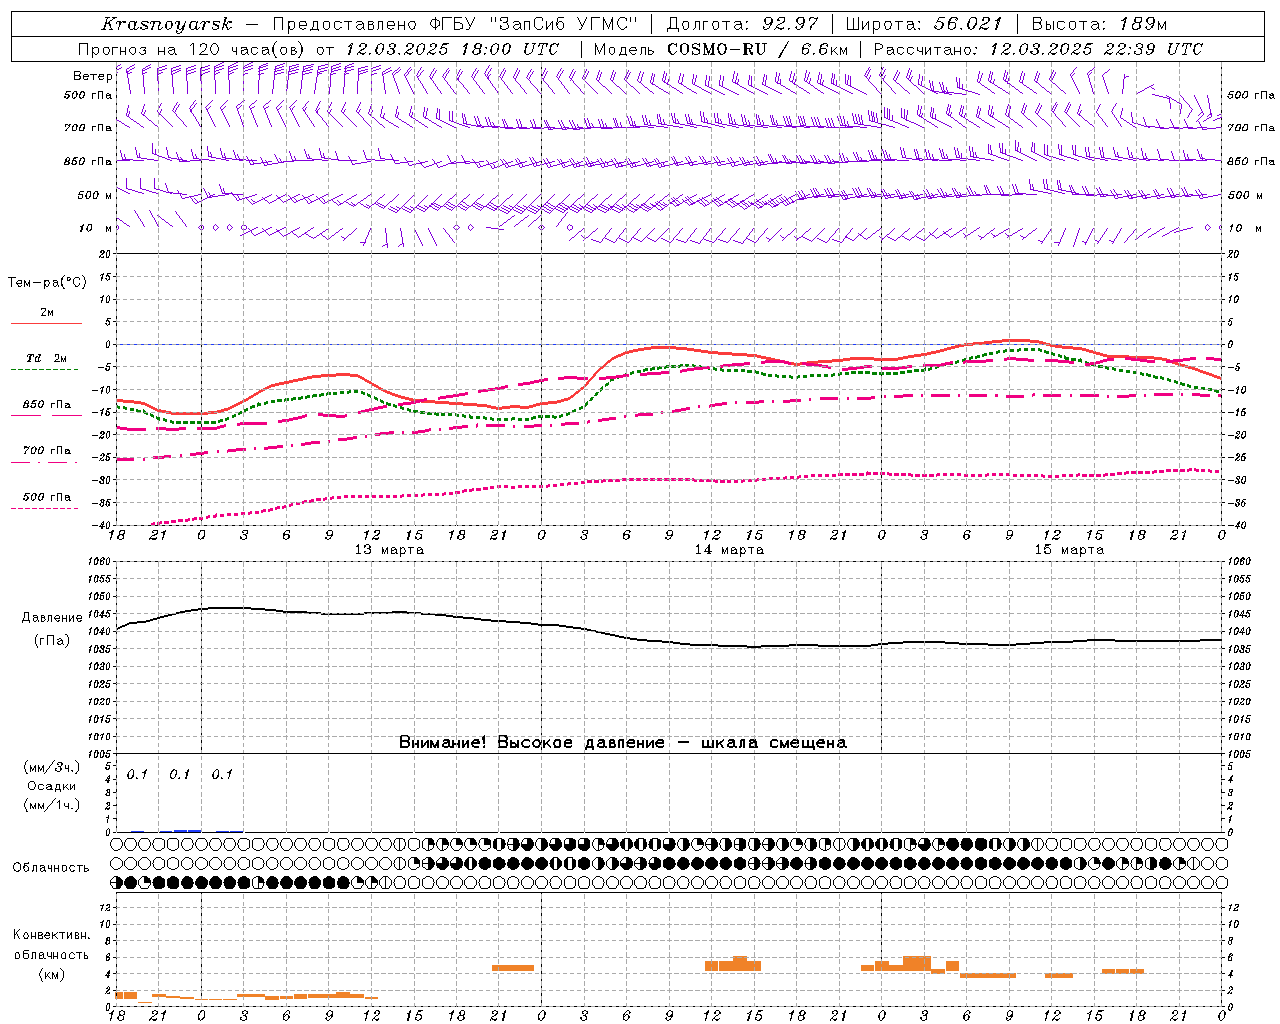This screenshot has height=1024, width=1280.
Task: Click the '-40' value on the left temperature axis
Action: point(103,526)
